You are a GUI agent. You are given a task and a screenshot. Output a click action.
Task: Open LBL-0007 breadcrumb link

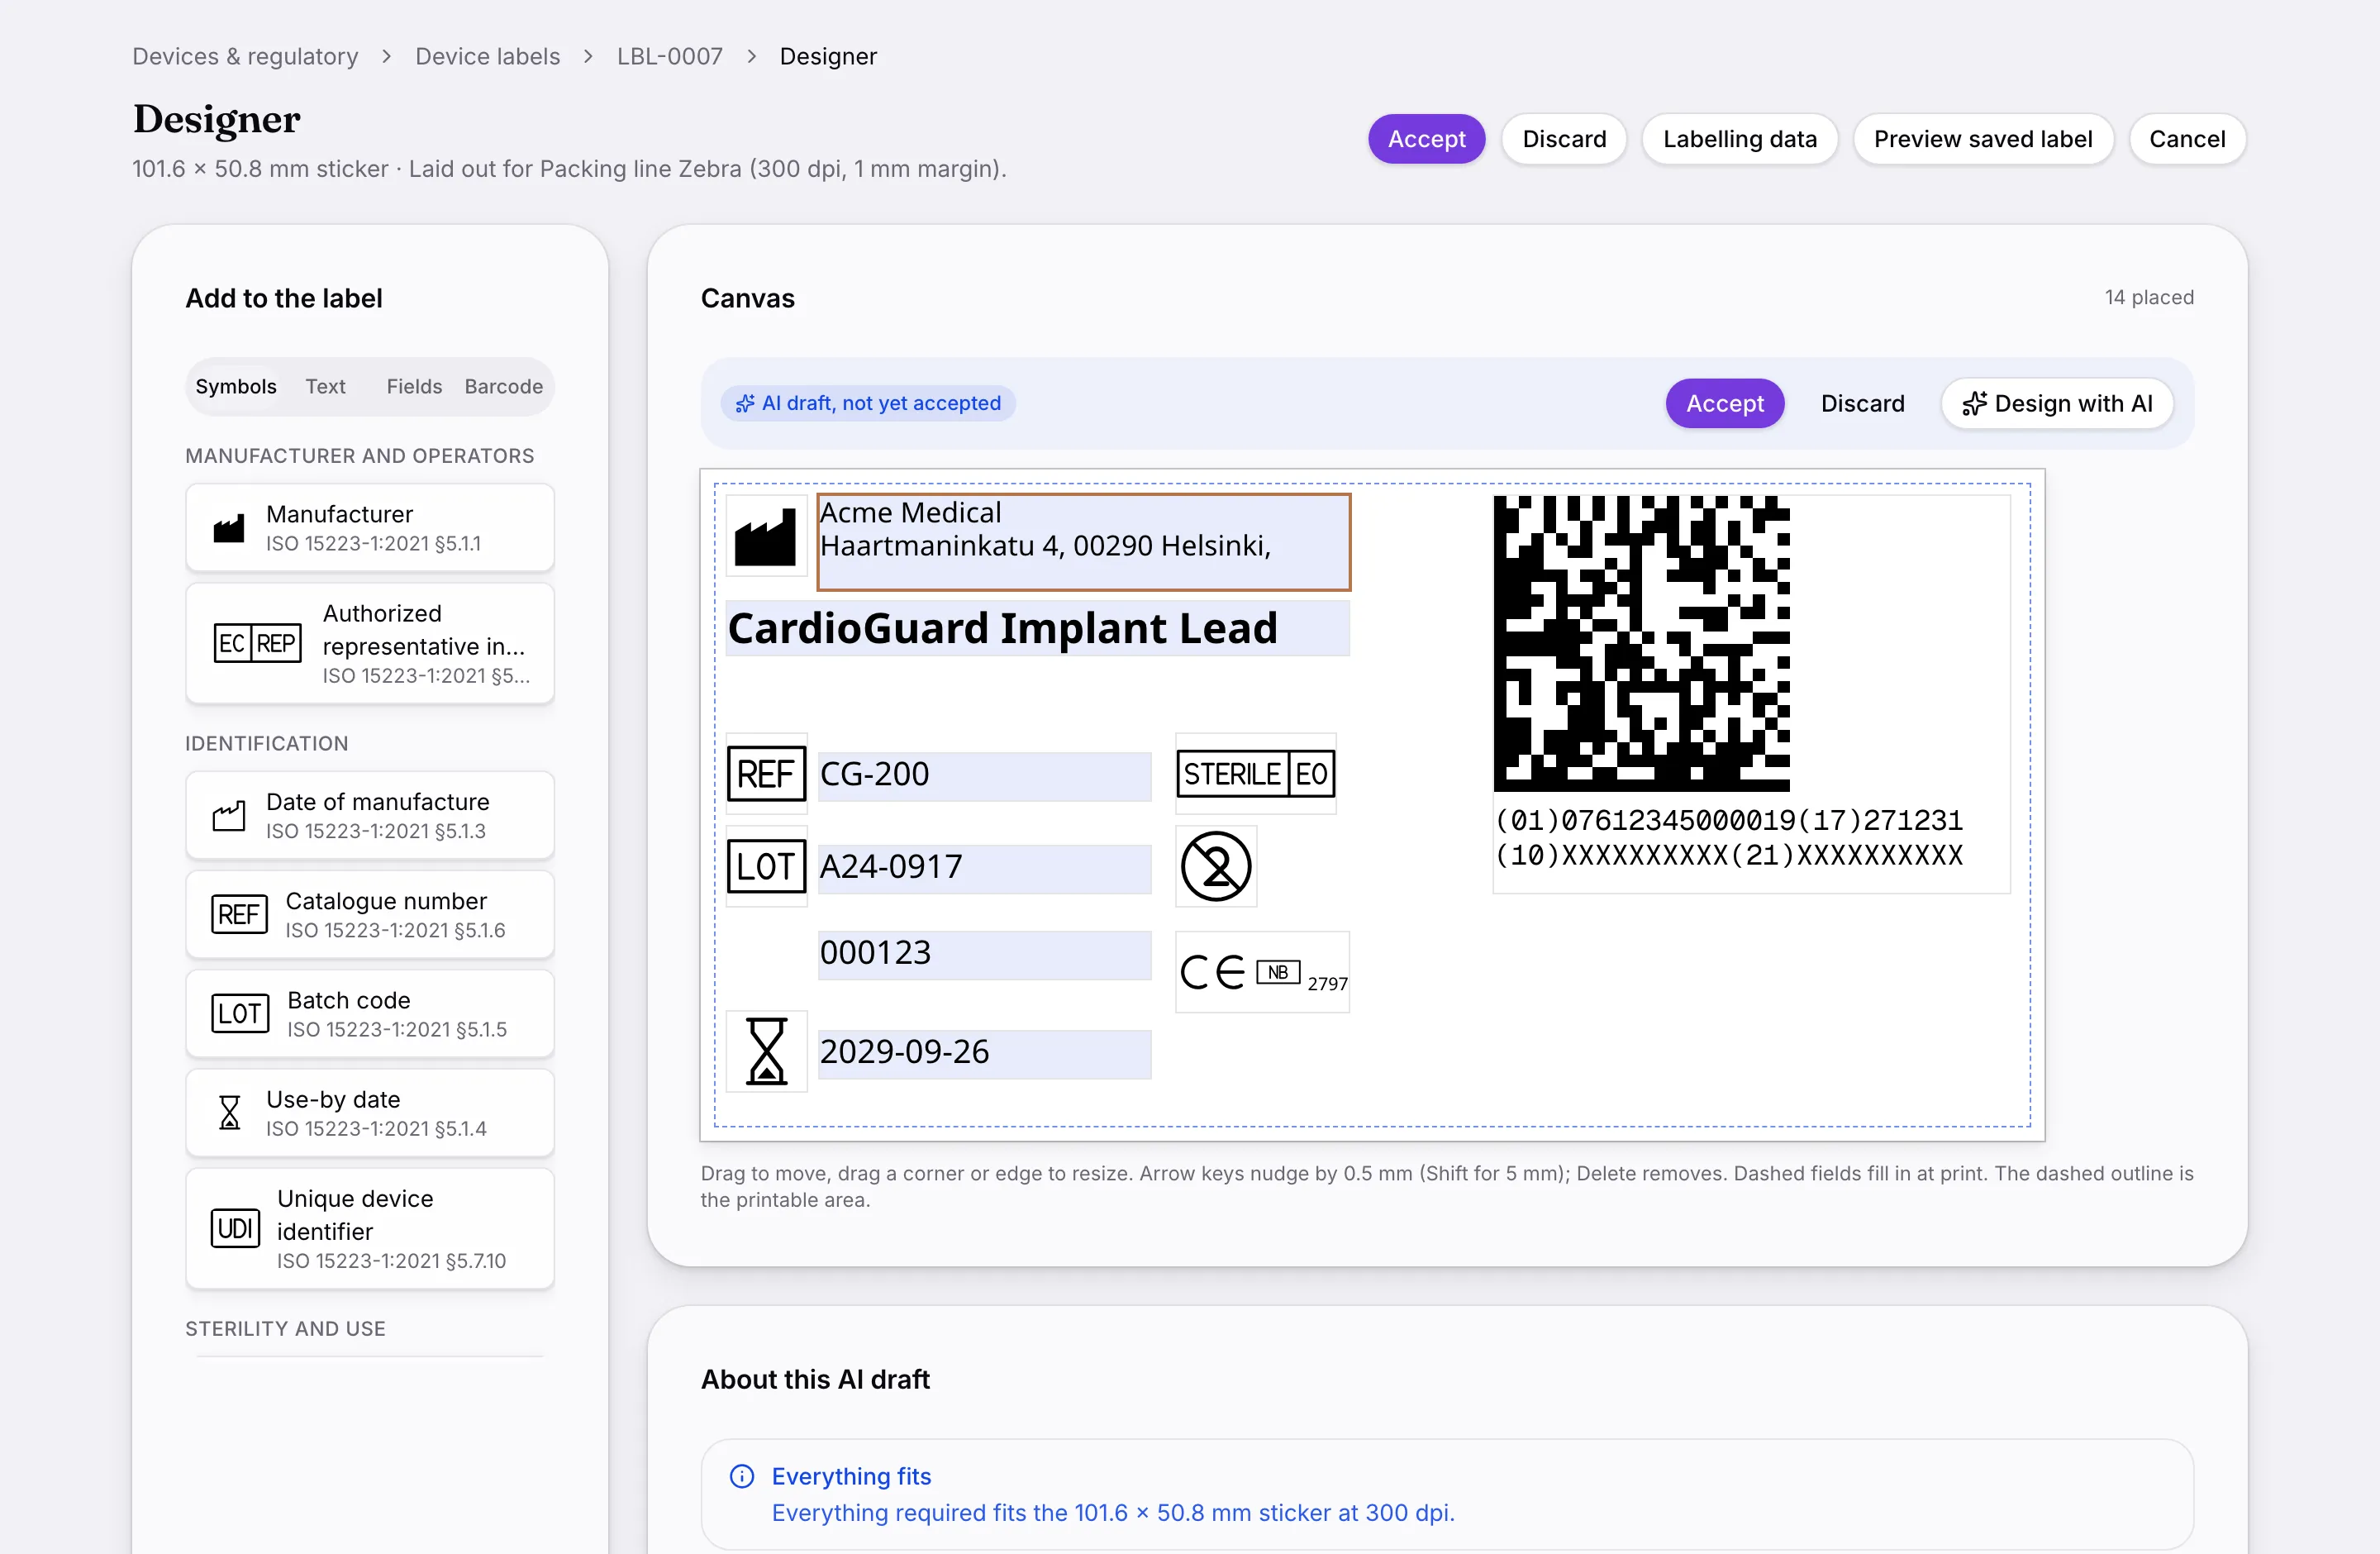pos(670,56)
